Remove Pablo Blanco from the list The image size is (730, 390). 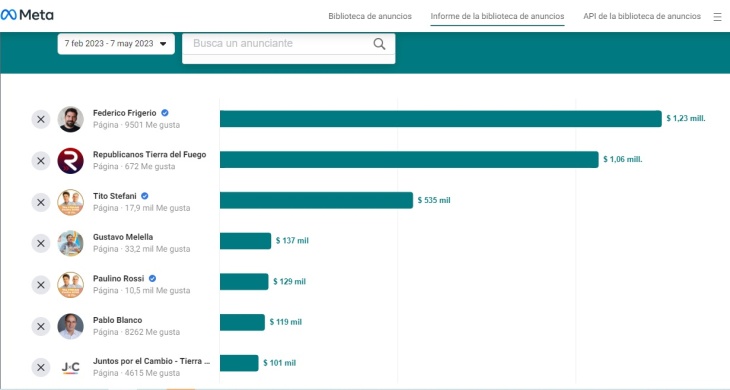point(41,326)
